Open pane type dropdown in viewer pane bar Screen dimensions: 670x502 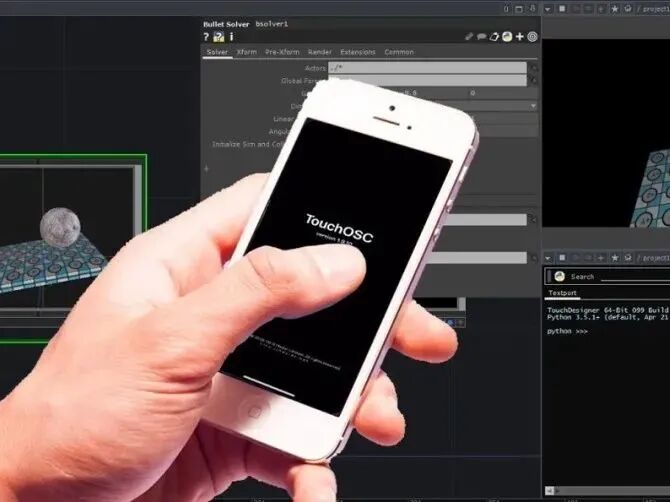[x=548, y=9]
